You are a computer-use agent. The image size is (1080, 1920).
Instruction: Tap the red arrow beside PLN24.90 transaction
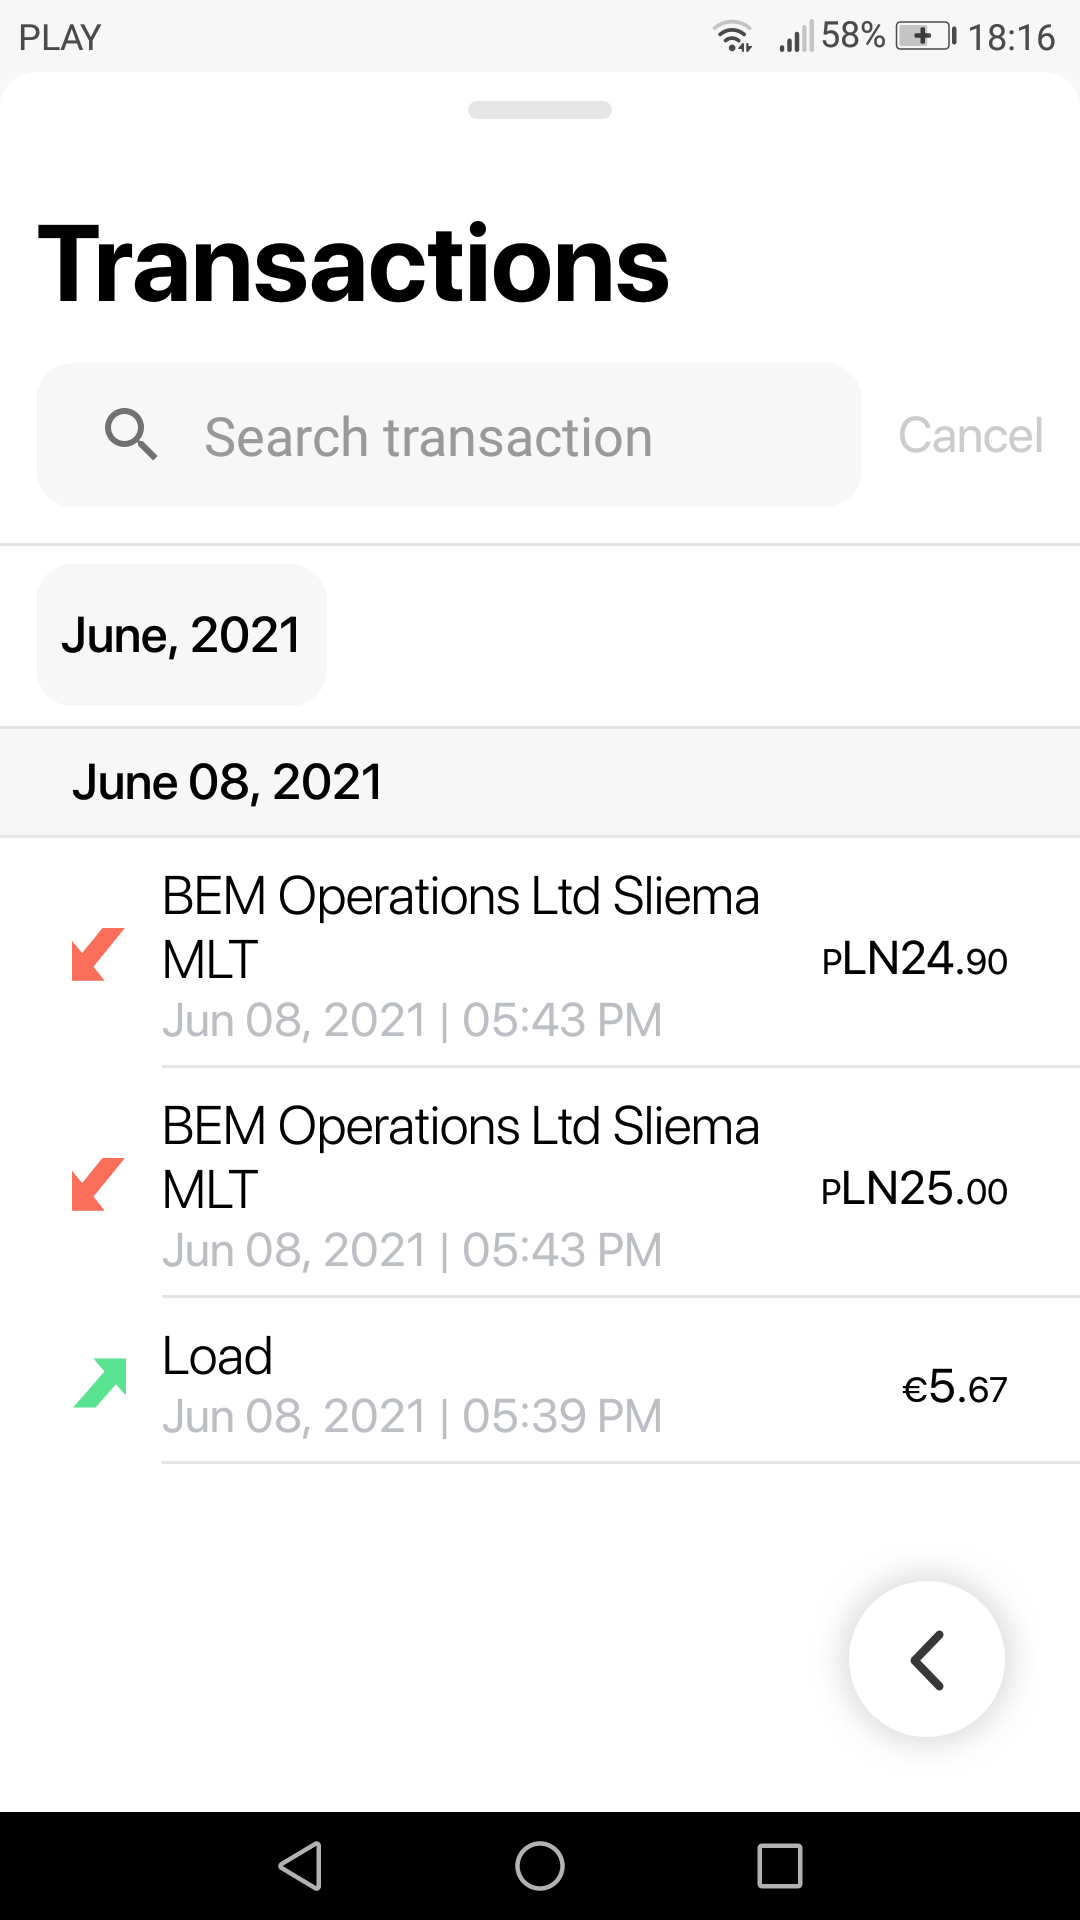tap(97, 955)
